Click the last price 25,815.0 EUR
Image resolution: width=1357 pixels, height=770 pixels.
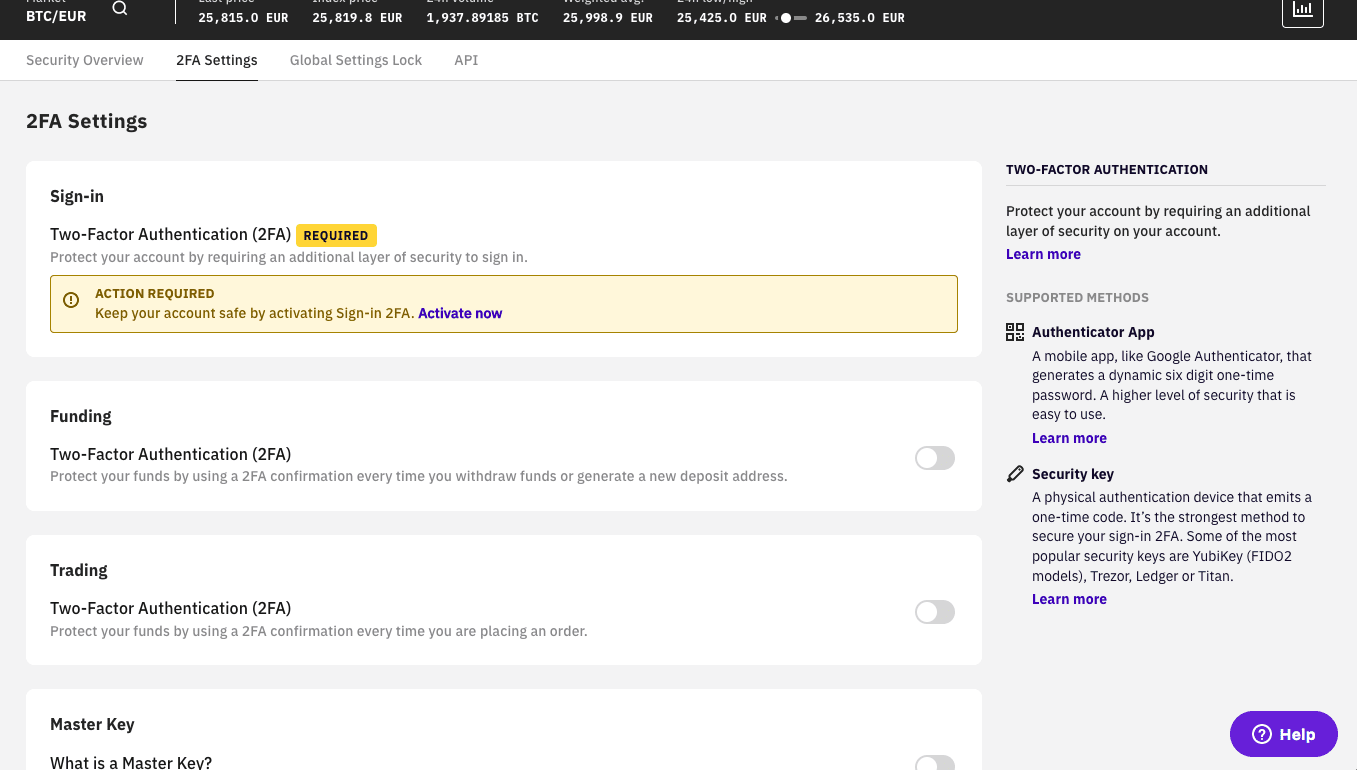[x=243, y=18]
